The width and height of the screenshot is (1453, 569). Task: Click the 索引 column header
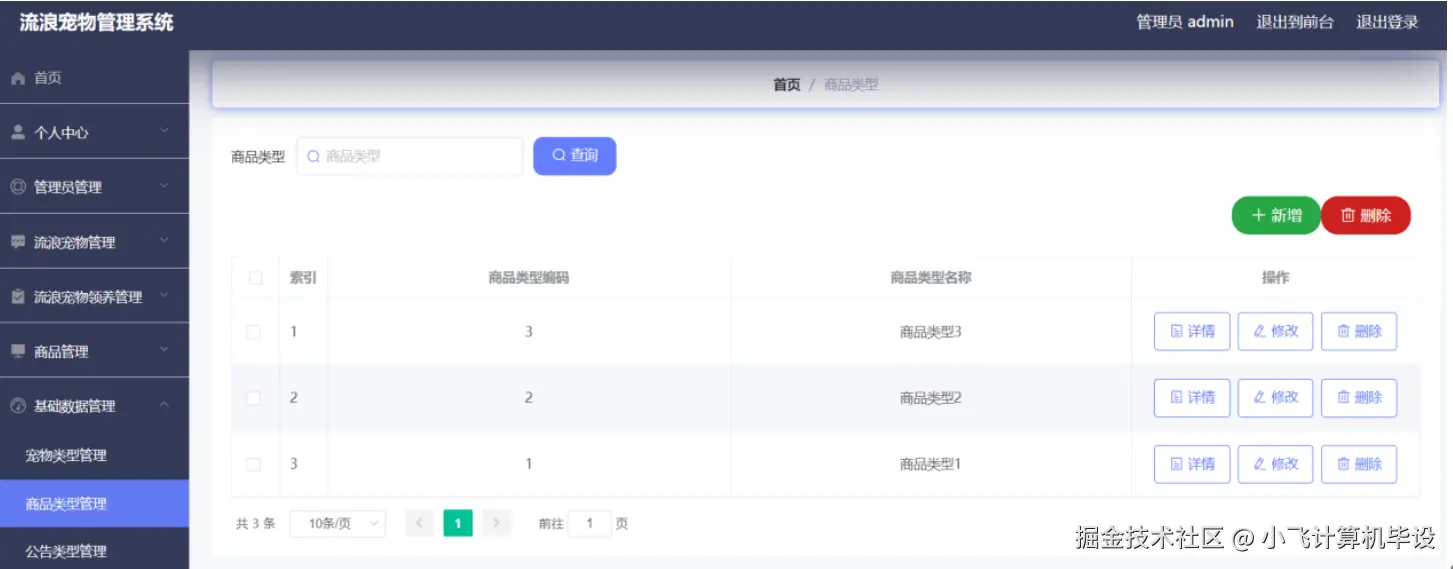coord(303,278)
